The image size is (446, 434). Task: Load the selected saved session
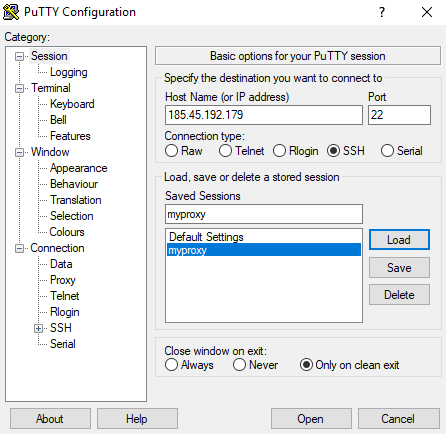pos(399,240)
